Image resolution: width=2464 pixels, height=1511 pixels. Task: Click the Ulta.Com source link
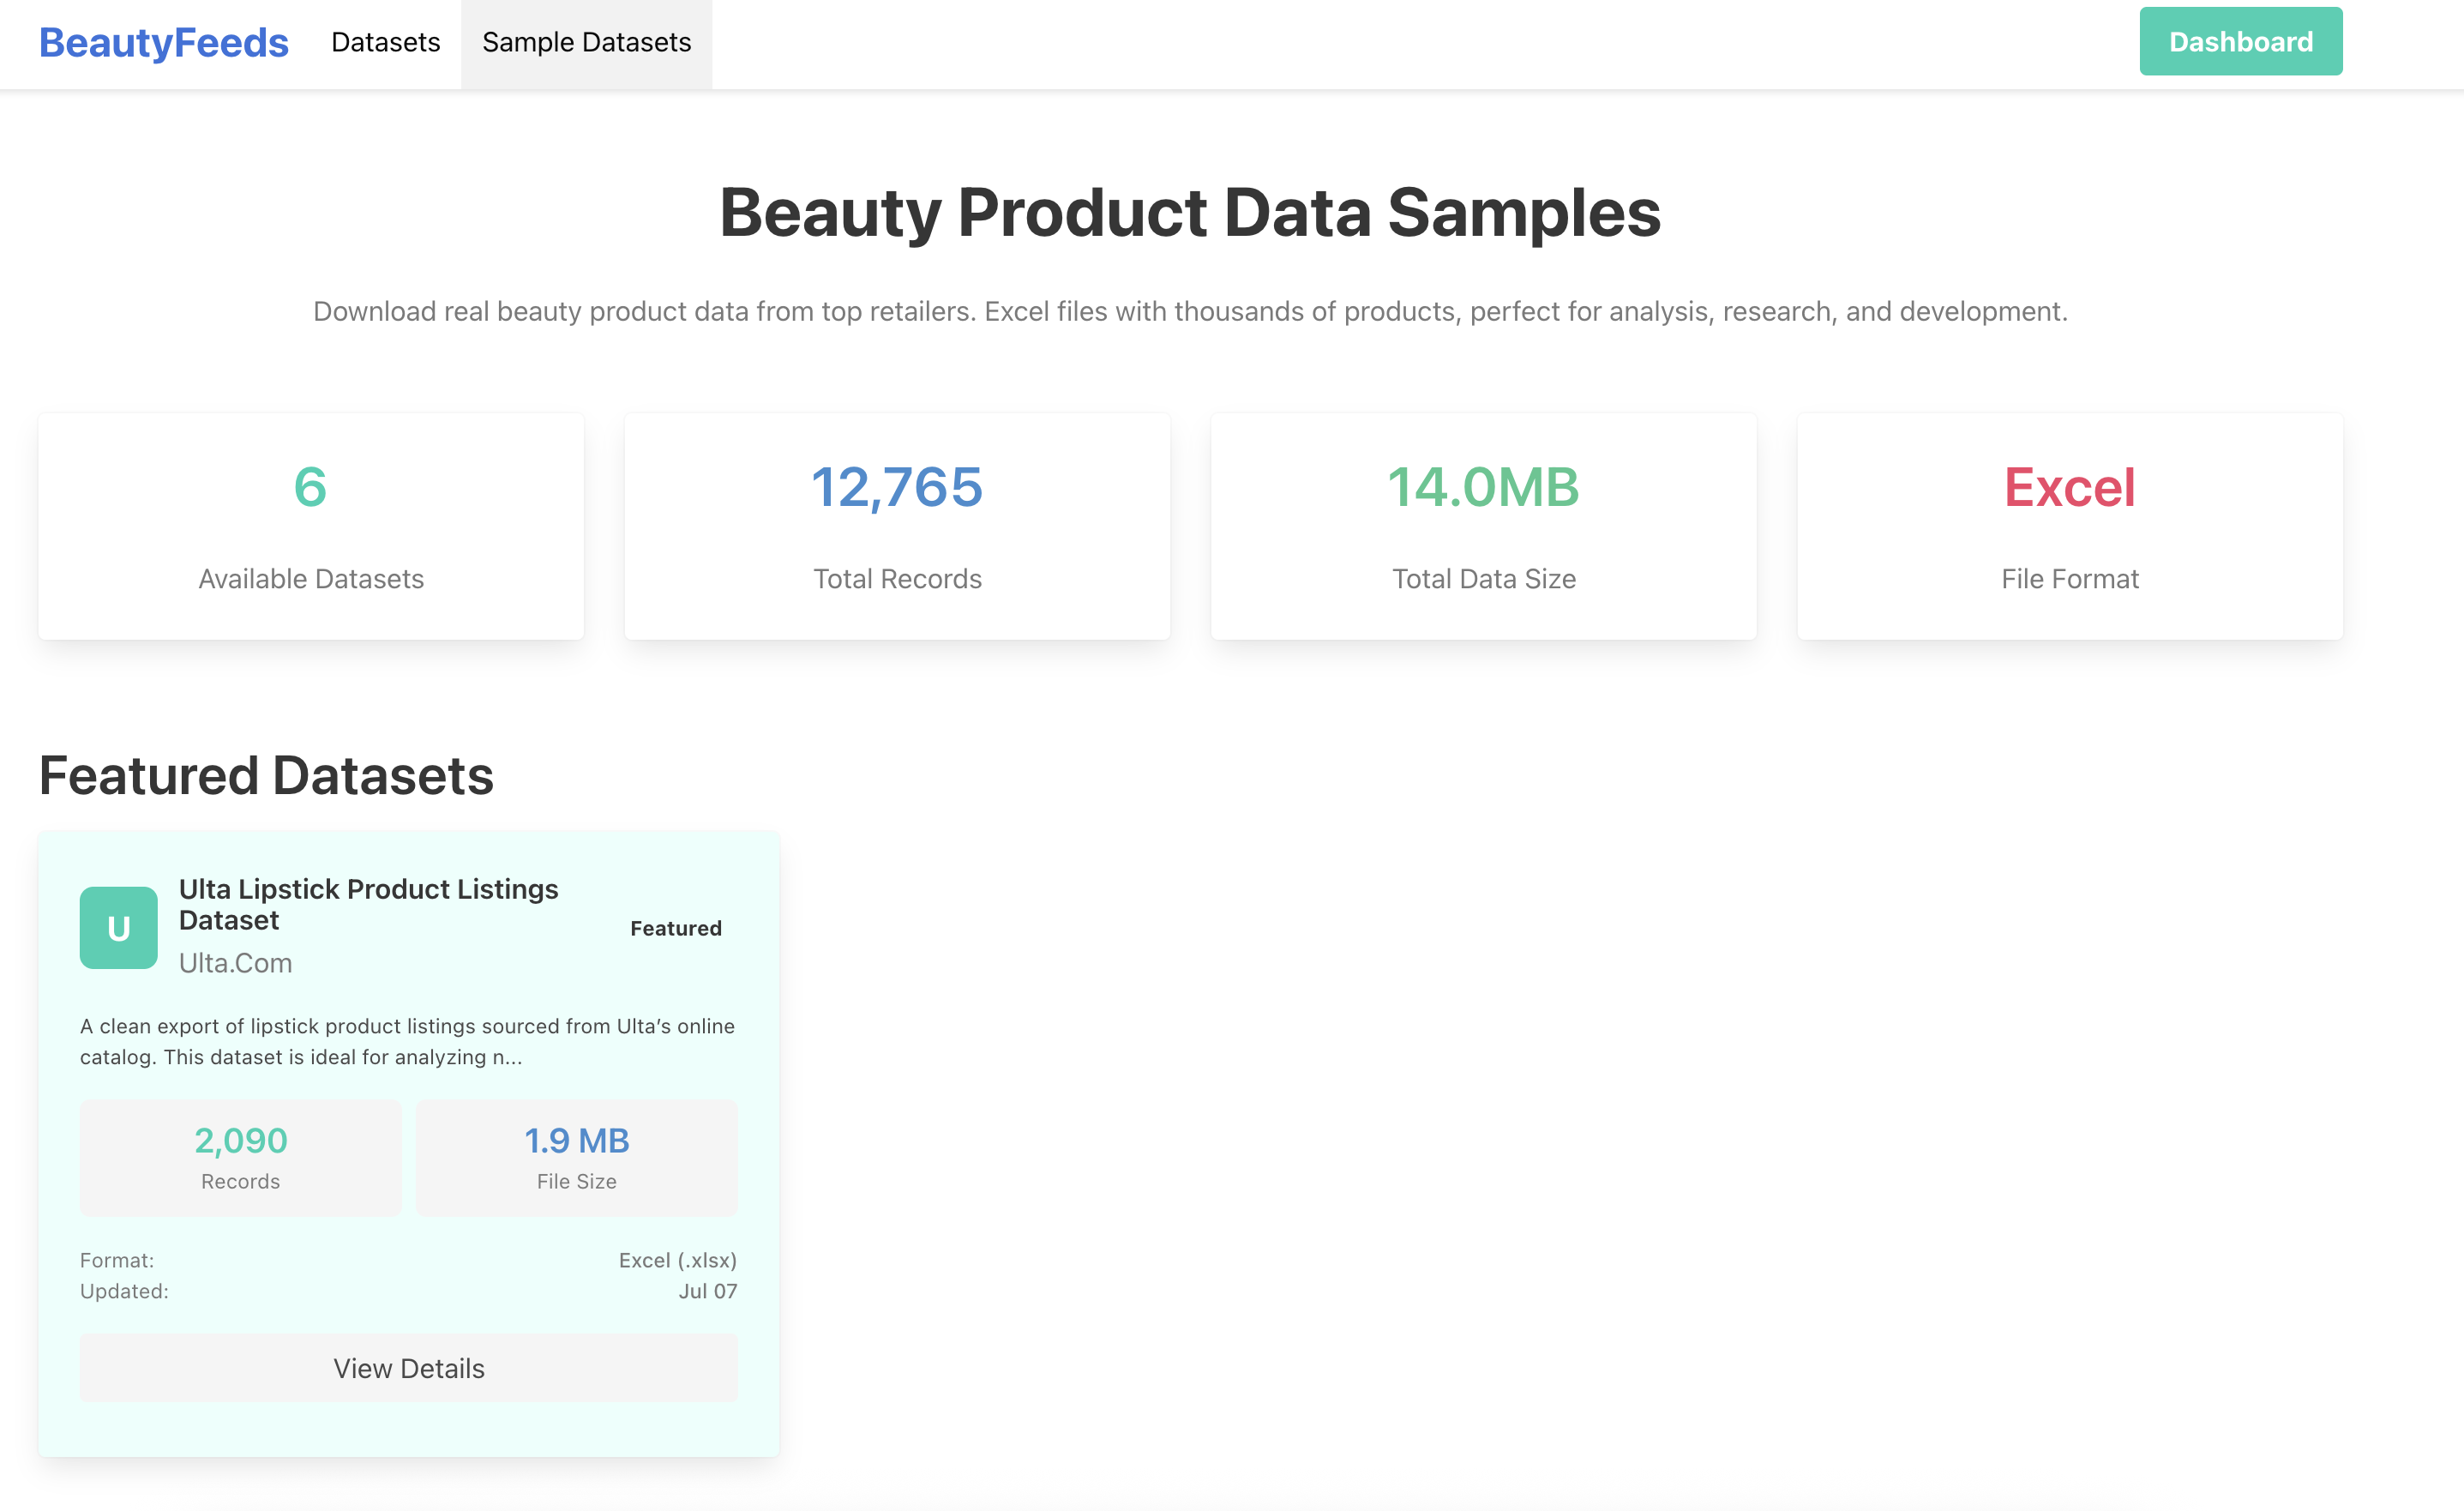click(235, 962)
